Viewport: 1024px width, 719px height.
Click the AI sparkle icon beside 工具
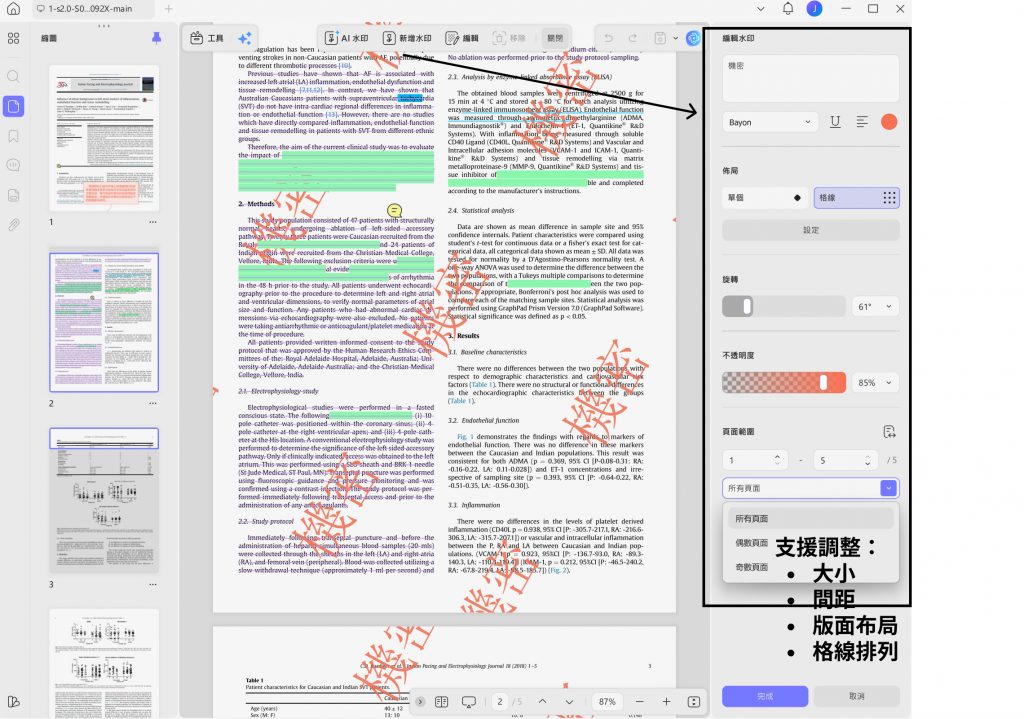(x=245, y=39)
